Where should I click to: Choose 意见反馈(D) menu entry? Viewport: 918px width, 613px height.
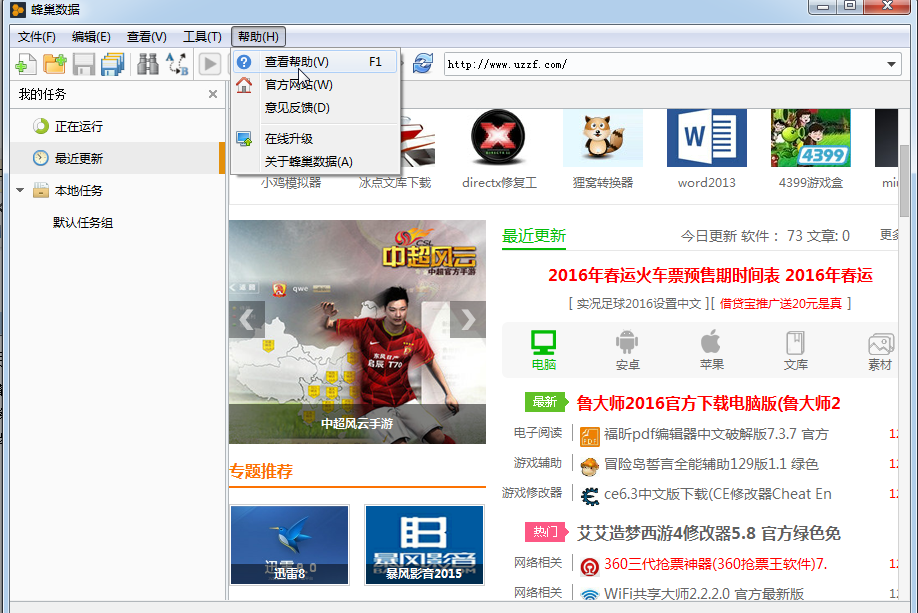point(316,108)
